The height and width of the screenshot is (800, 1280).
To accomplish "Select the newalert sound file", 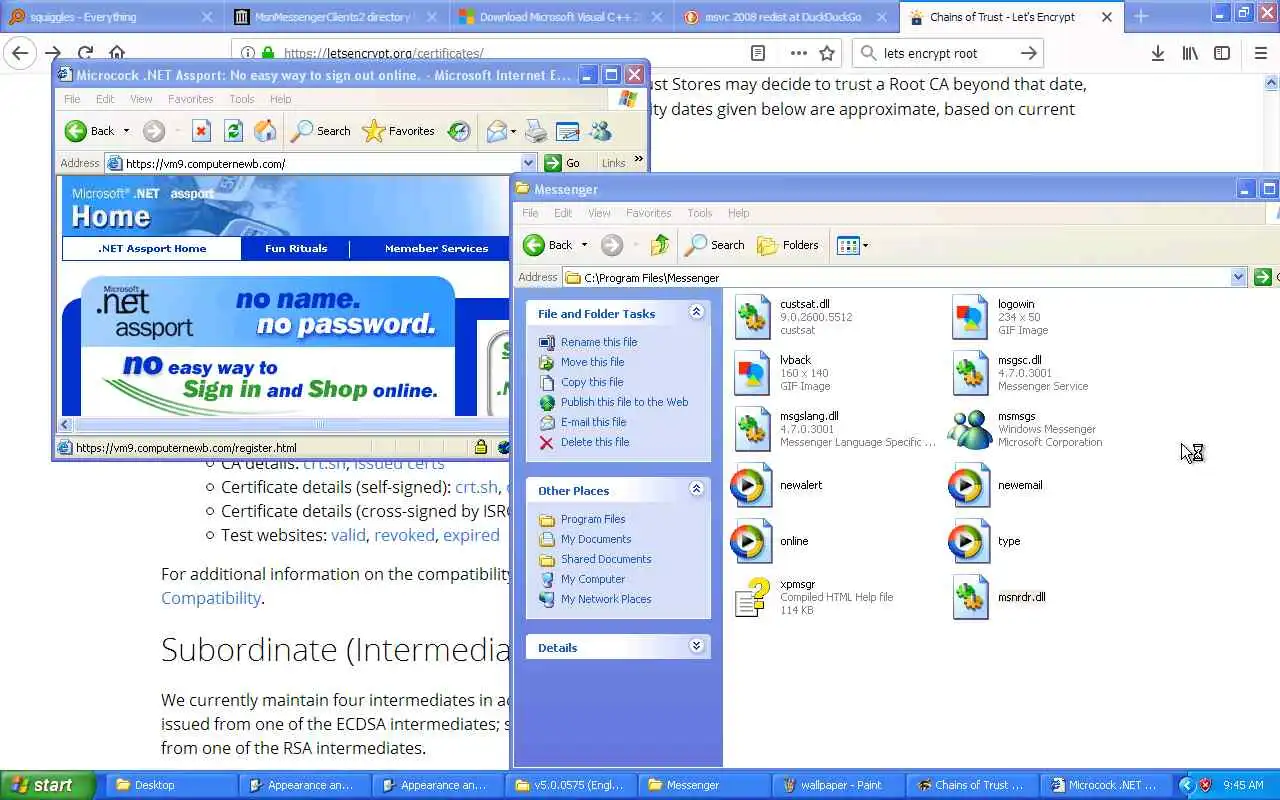I will coord(752,485).
